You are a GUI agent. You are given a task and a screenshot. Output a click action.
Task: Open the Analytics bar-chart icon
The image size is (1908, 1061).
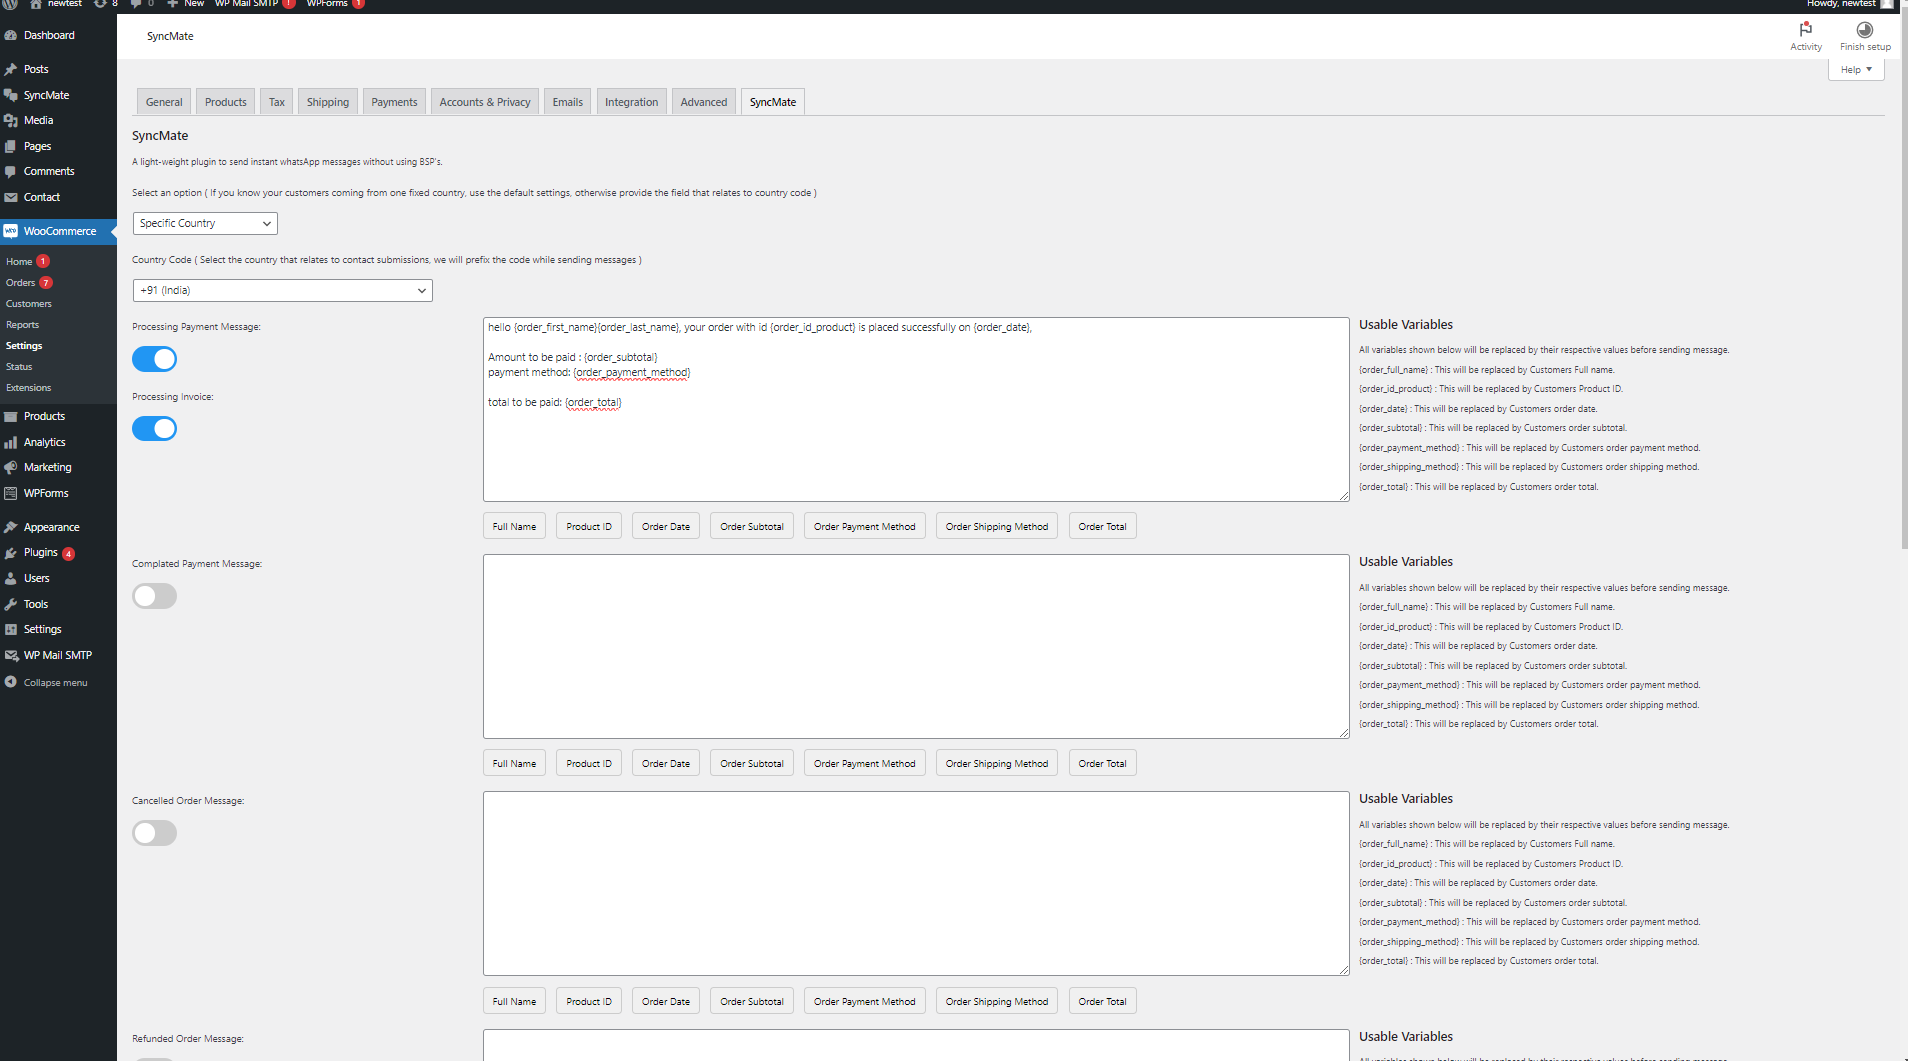point(11,442)
